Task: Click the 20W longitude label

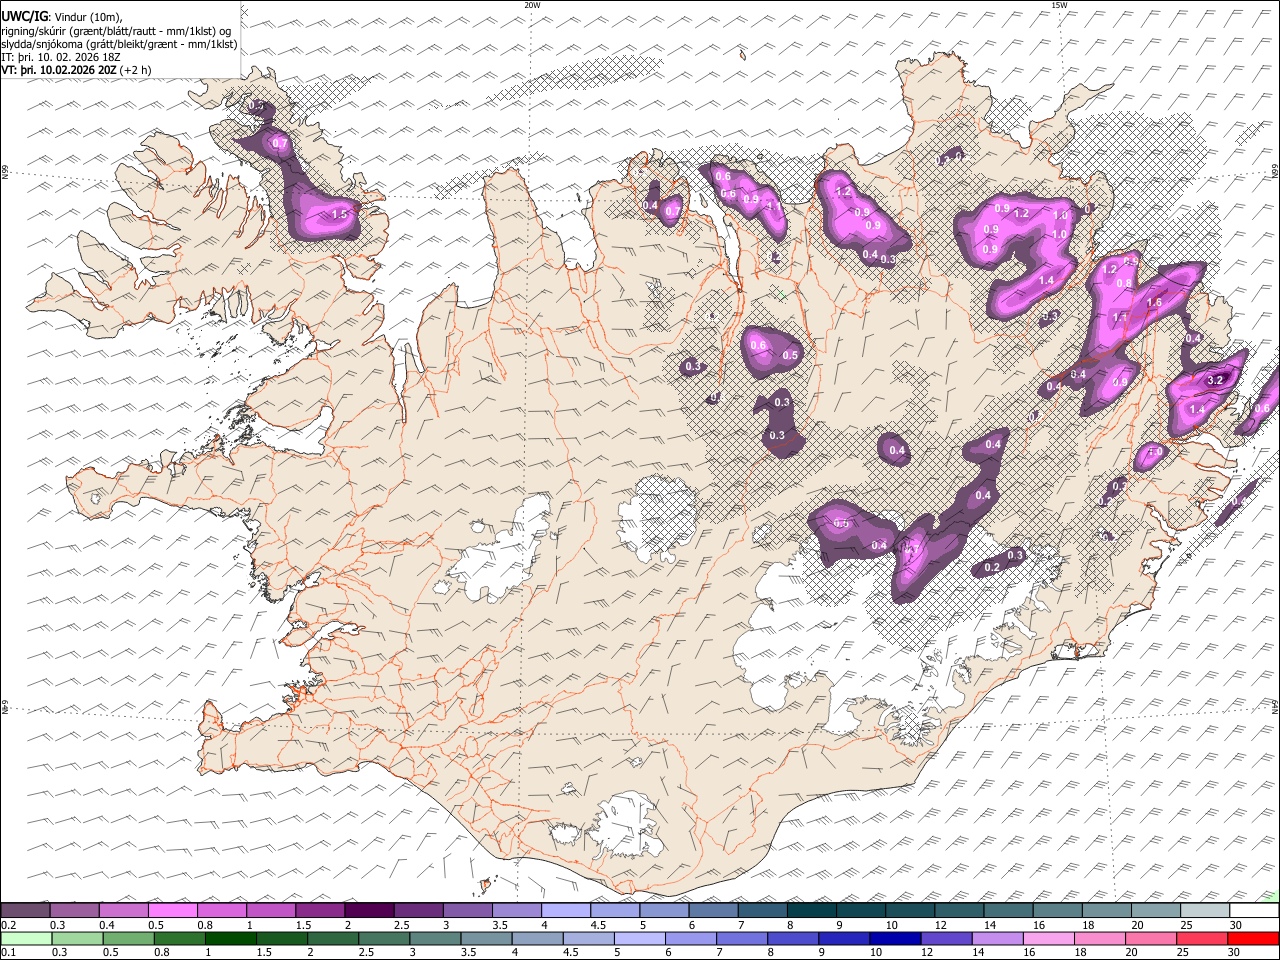Action: tap(532, 5)
